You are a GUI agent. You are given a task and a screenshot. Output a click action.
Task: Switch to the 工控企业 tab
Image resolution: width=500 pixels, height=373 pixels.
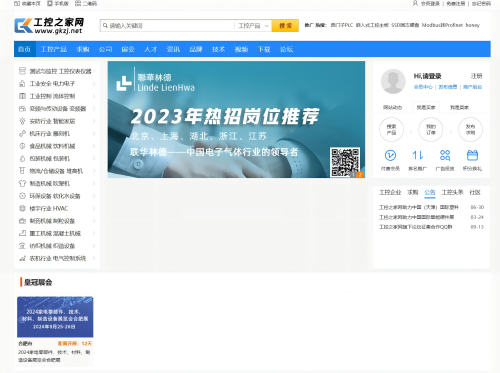click(390, 192)
